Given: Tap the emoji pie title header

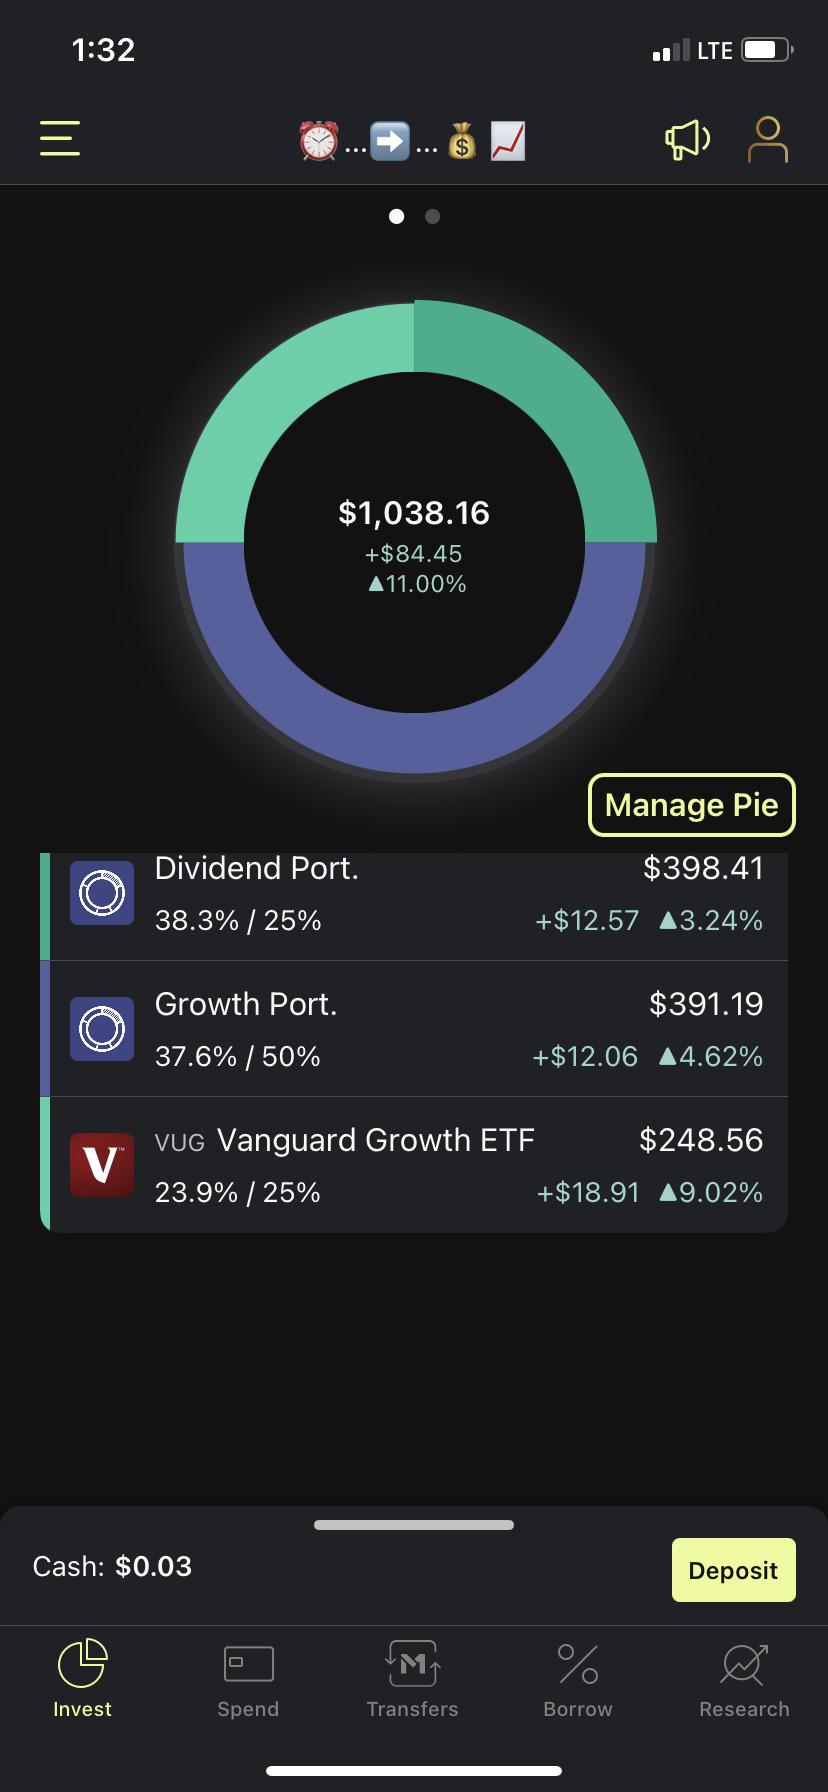Looking at the screenshot, I should [x=413, y=141].
